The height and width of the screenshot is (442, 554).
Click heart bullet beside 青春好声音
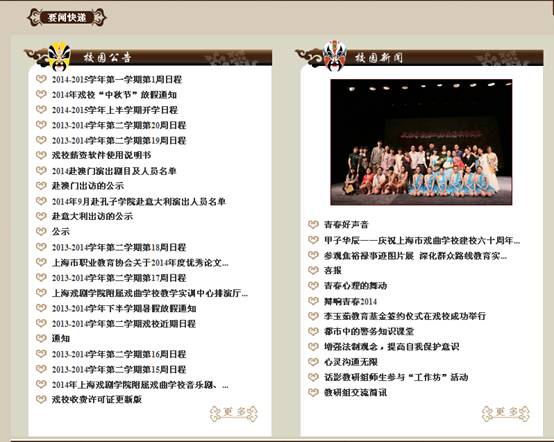[x=313, y=224]
